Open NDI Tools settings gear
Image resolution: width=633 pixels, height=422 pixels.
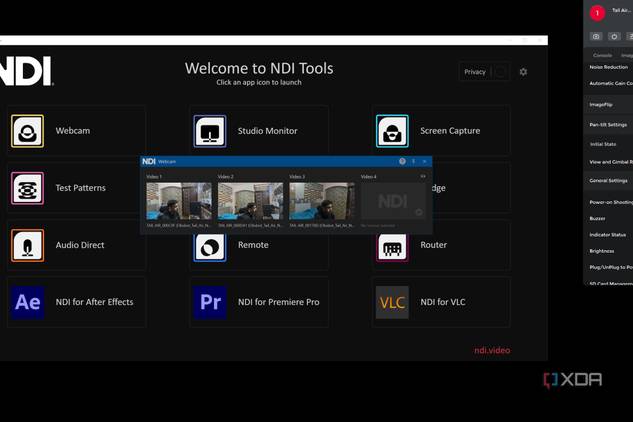523,72
